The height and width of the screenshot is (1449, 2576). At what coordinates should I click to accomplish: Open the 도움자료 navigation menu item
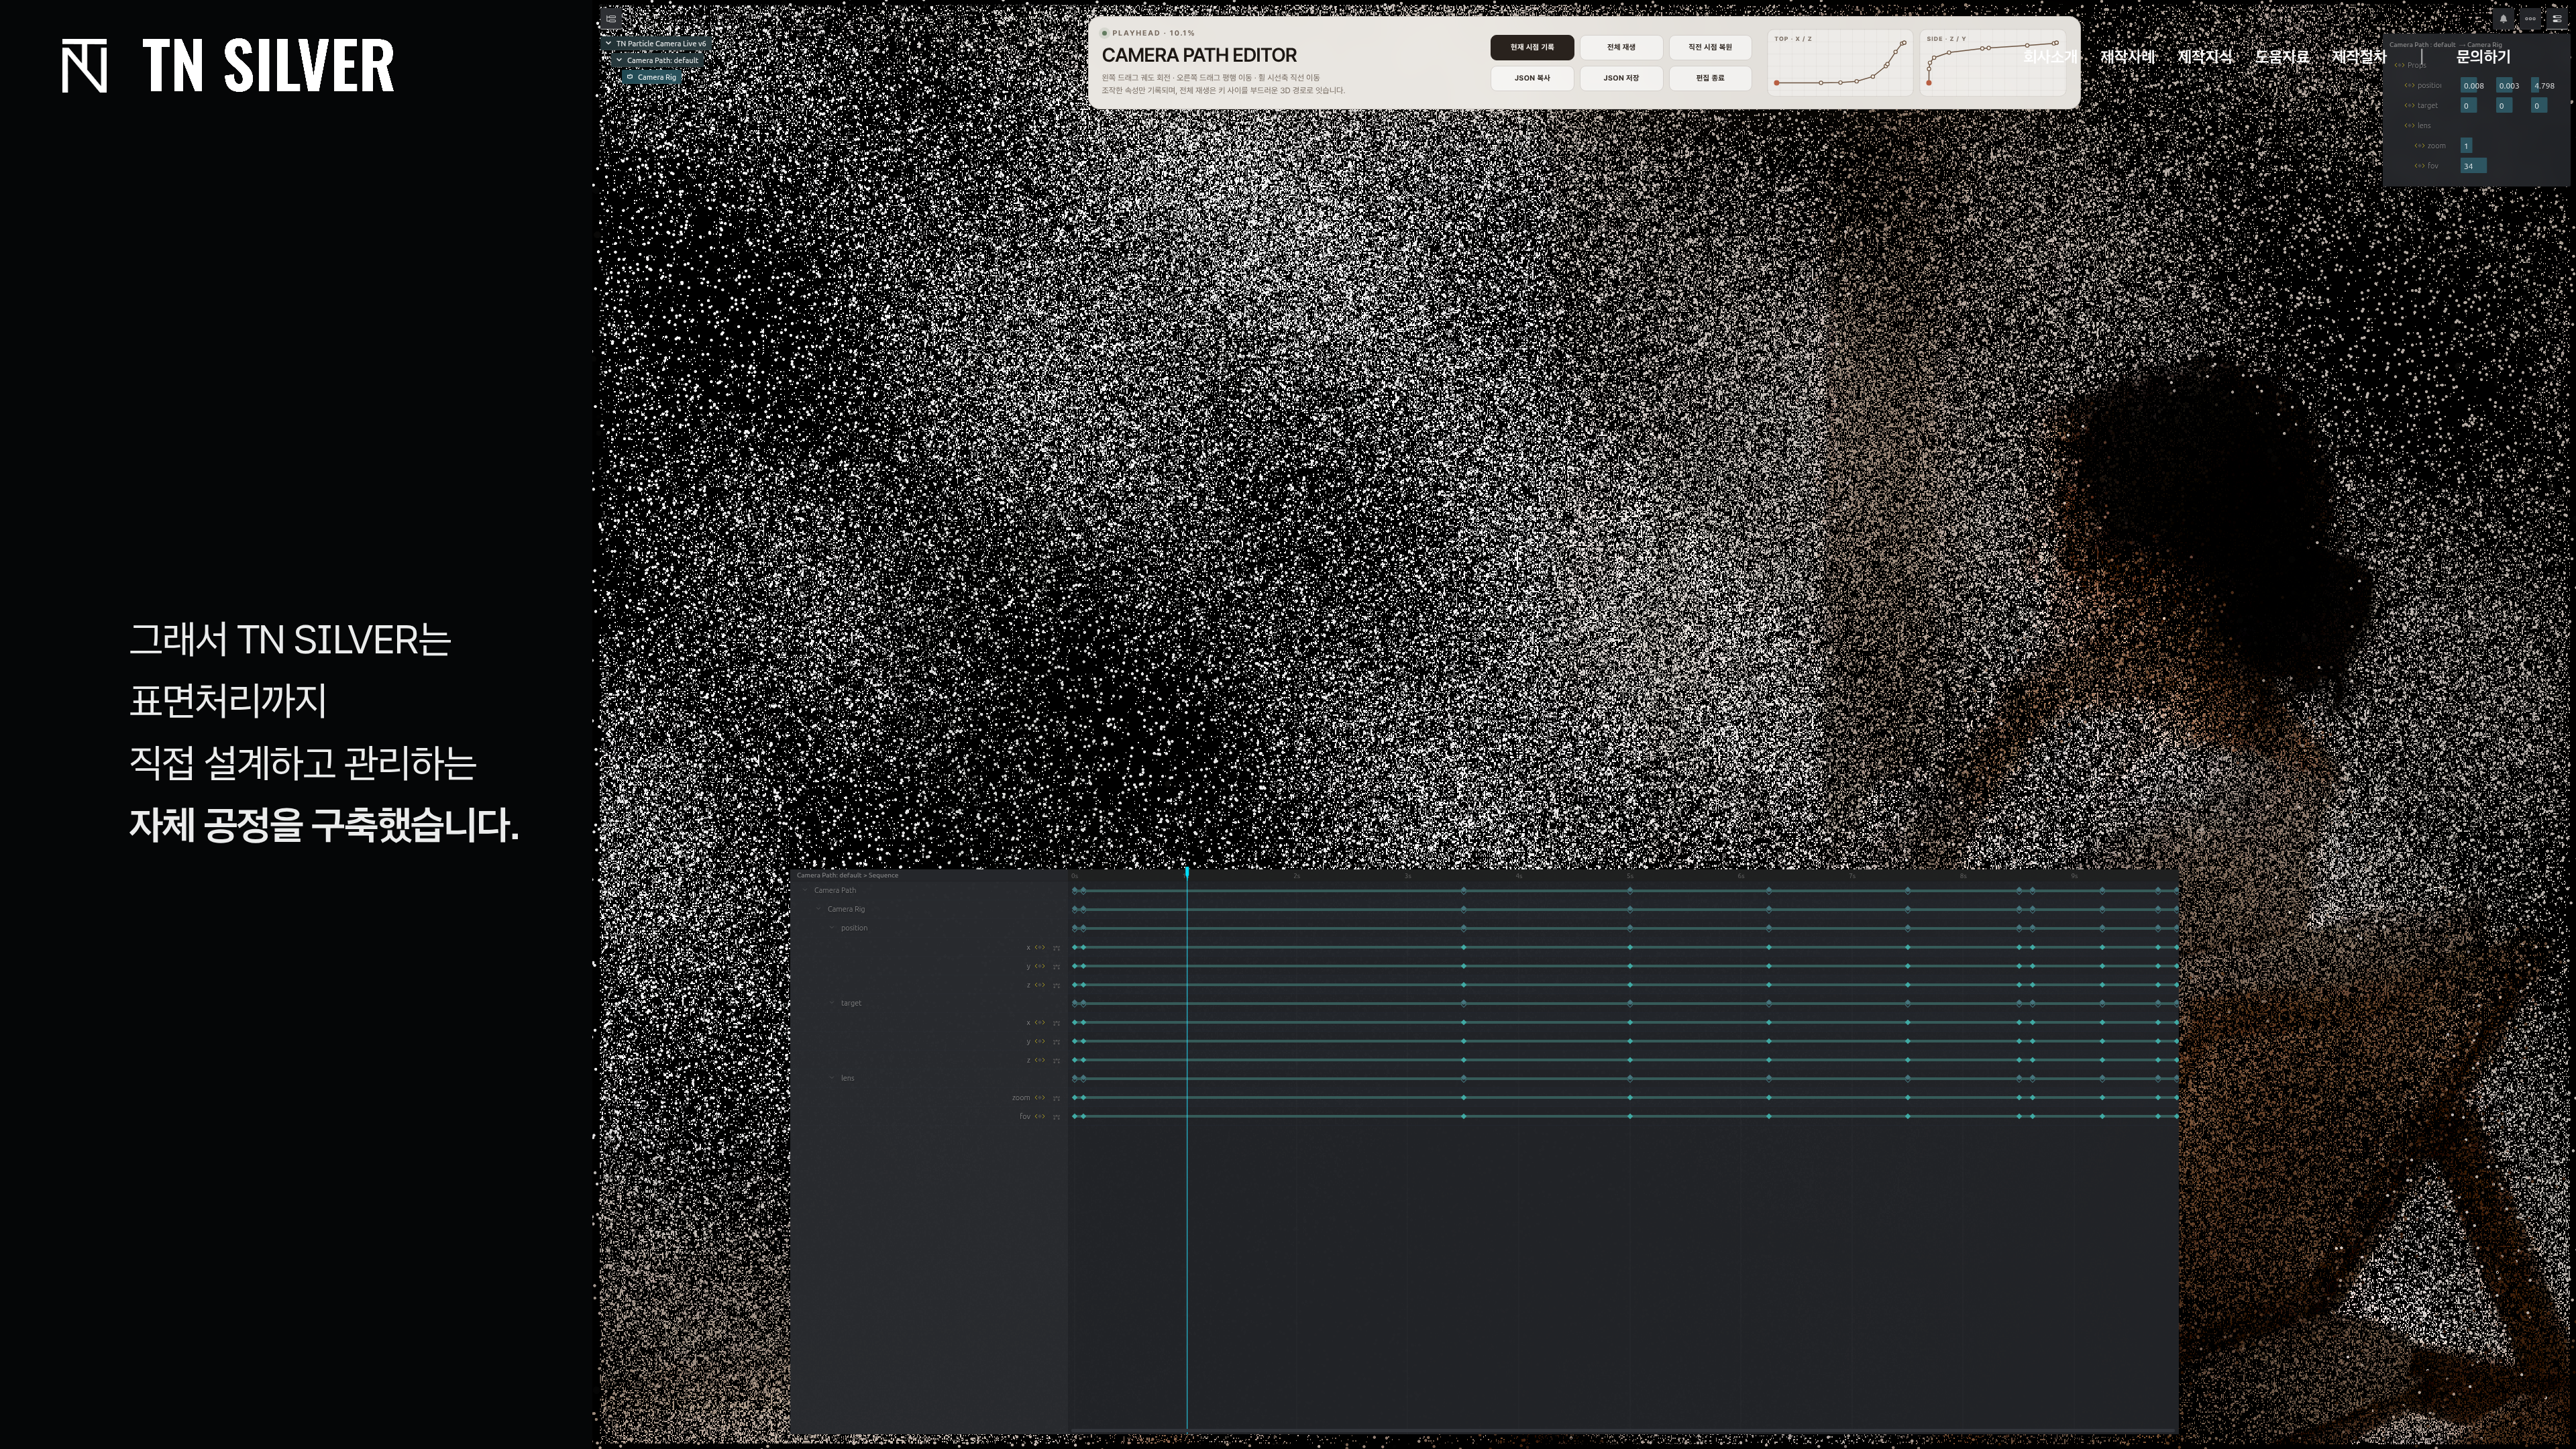[x=2281, y=57]
